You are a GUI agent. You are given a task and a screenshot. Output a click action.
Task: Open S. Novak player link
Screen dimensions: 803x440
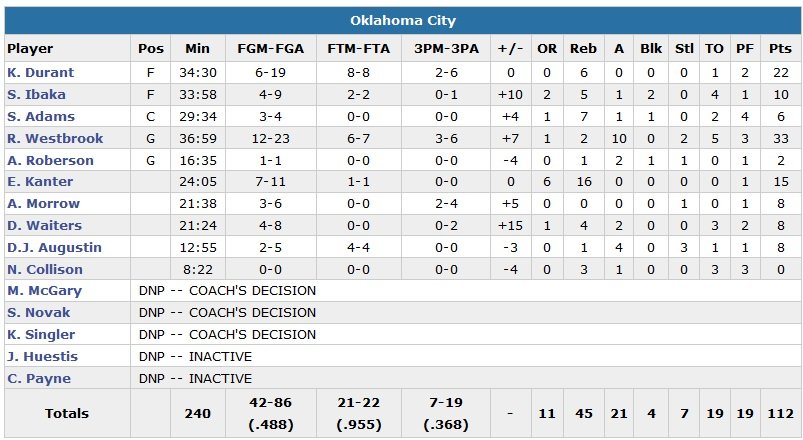coord(38,313)
